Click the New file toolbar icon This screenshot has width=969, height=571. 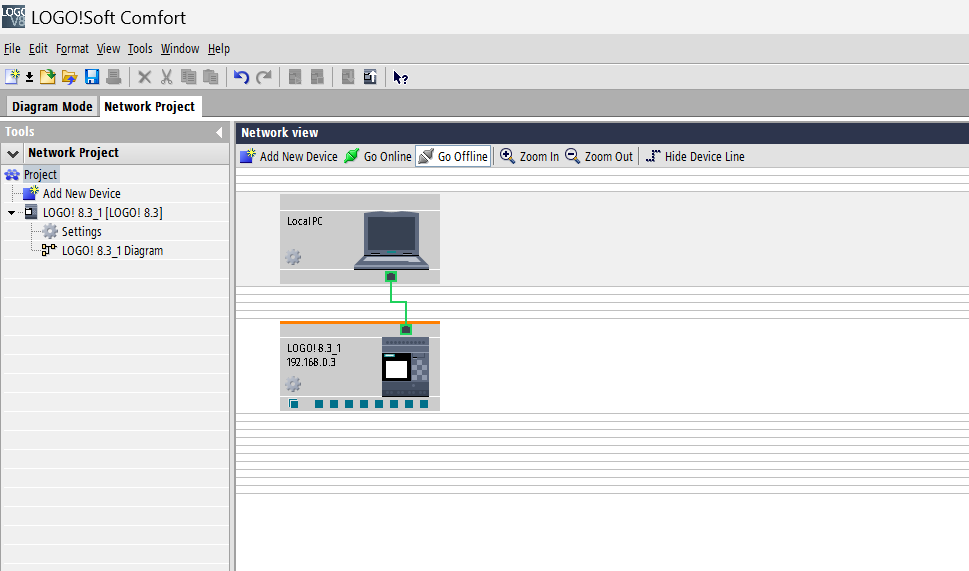coord(12,77)
